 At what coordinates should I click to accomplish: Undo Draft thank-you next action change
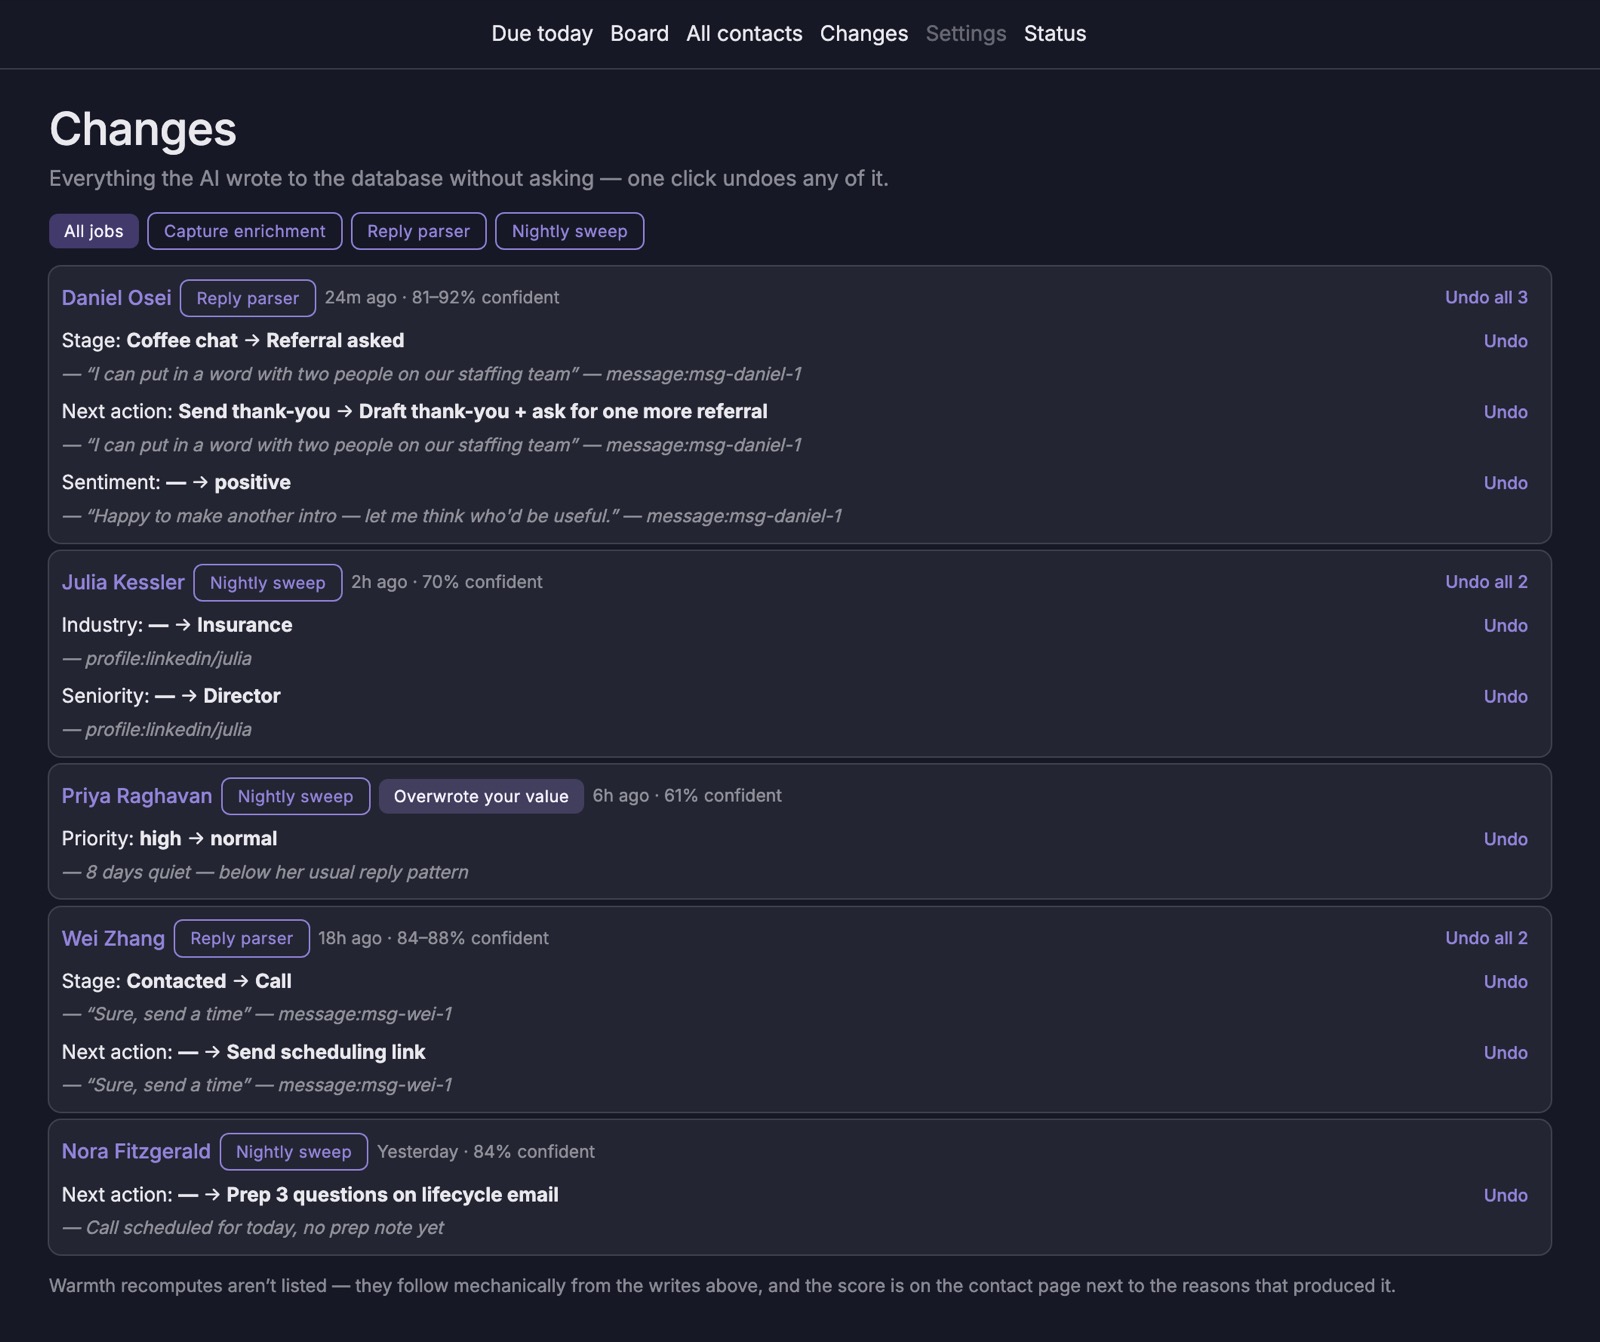[1505, 412]
